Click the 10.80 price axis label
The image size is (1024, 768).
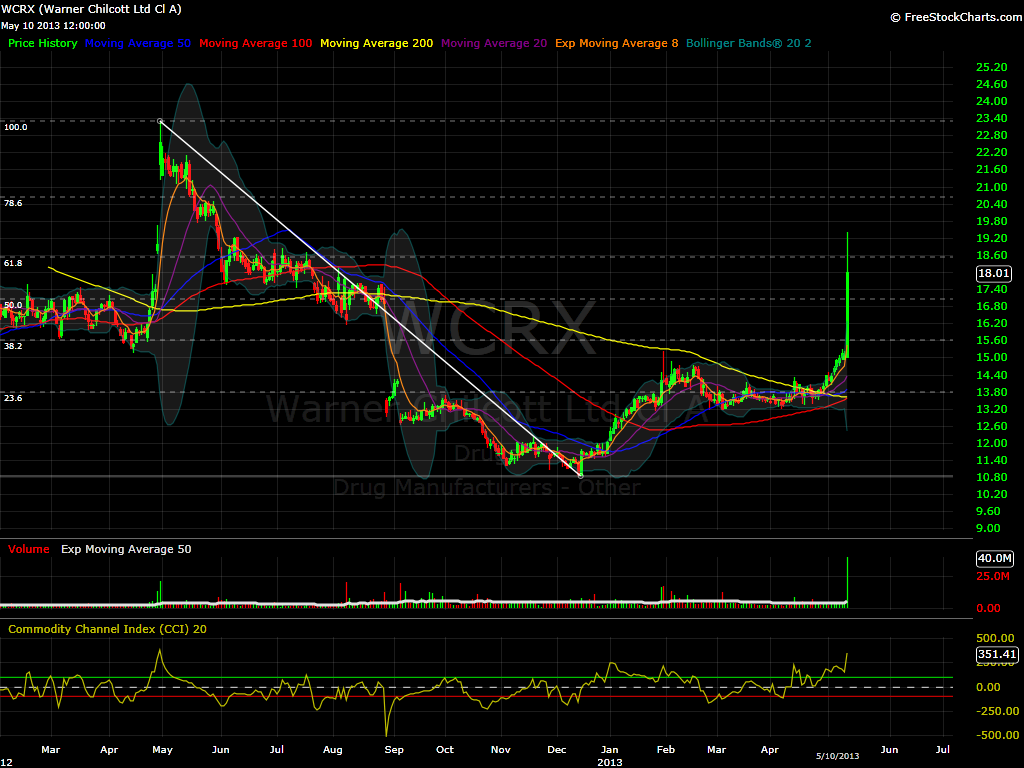point(991,477)
